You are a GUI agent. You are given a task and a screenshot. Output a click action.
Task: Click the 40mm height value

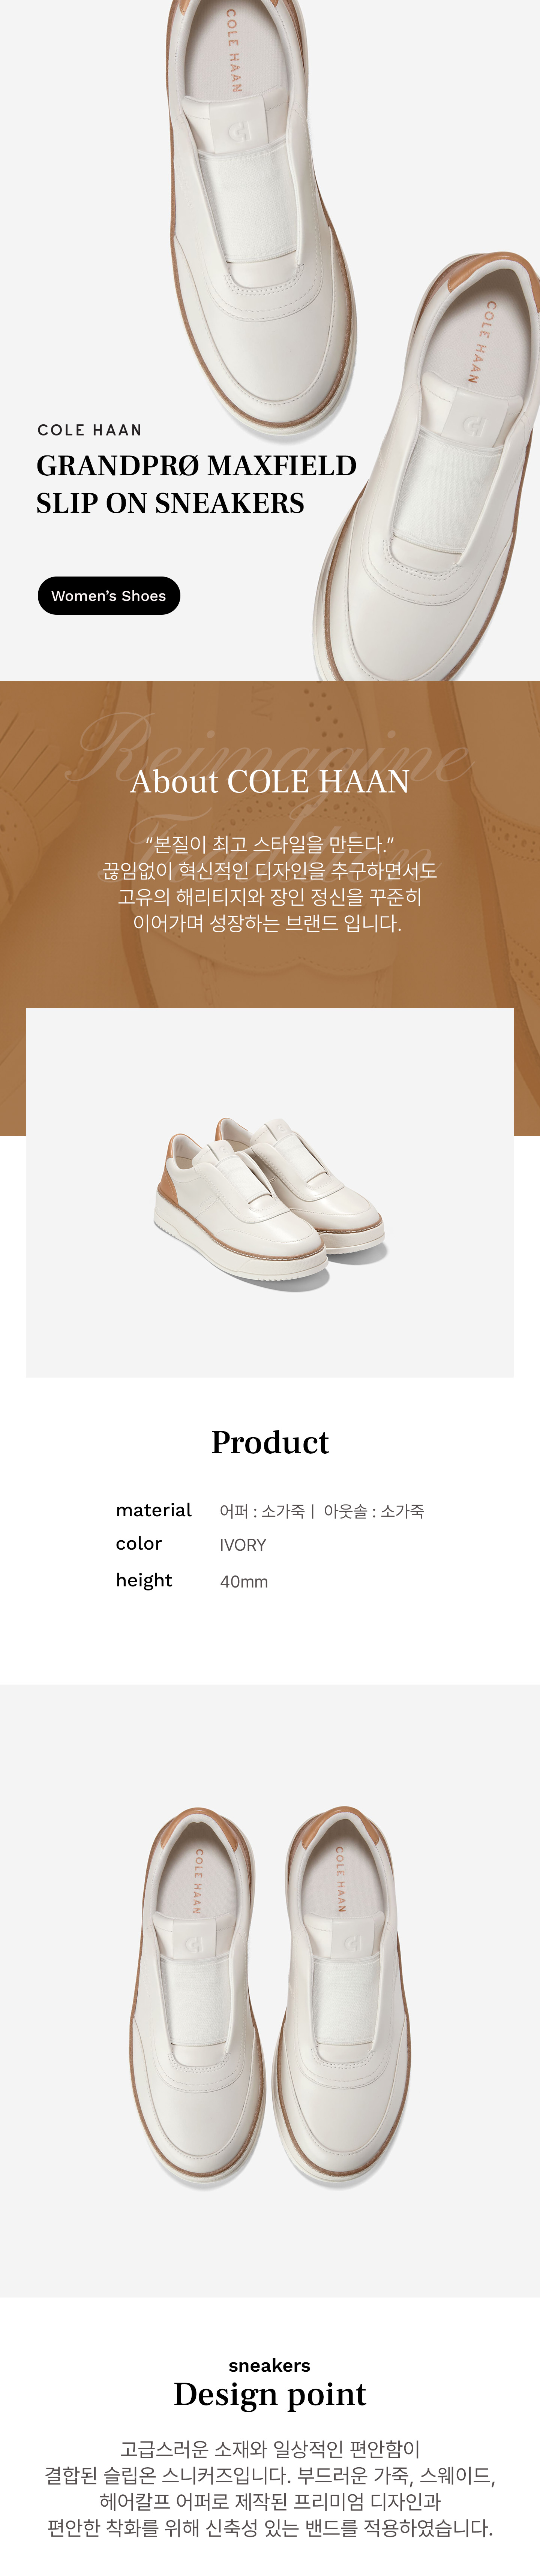[x=244, y=1581]
